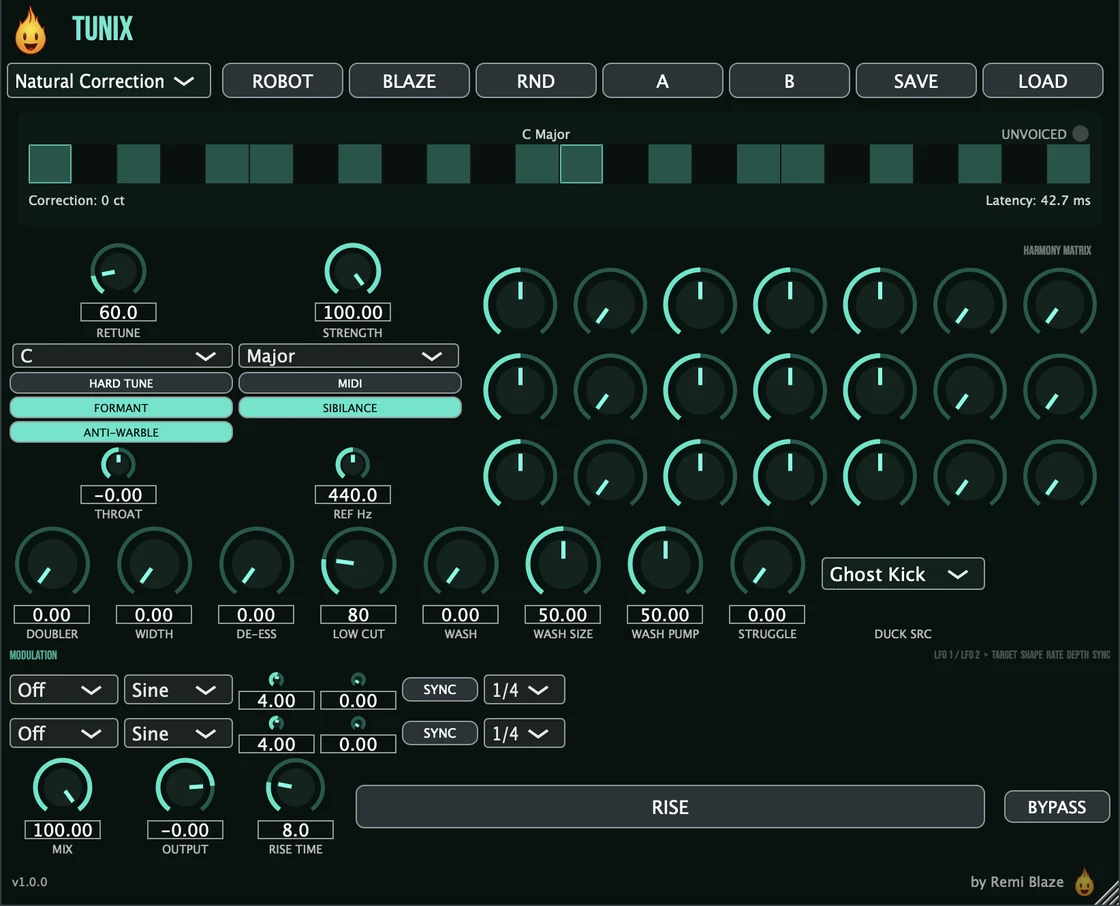The height and width of the screenshot is (906, 1120).
Task: Toggle the HARD TUNE button
Action: point(121,383)
